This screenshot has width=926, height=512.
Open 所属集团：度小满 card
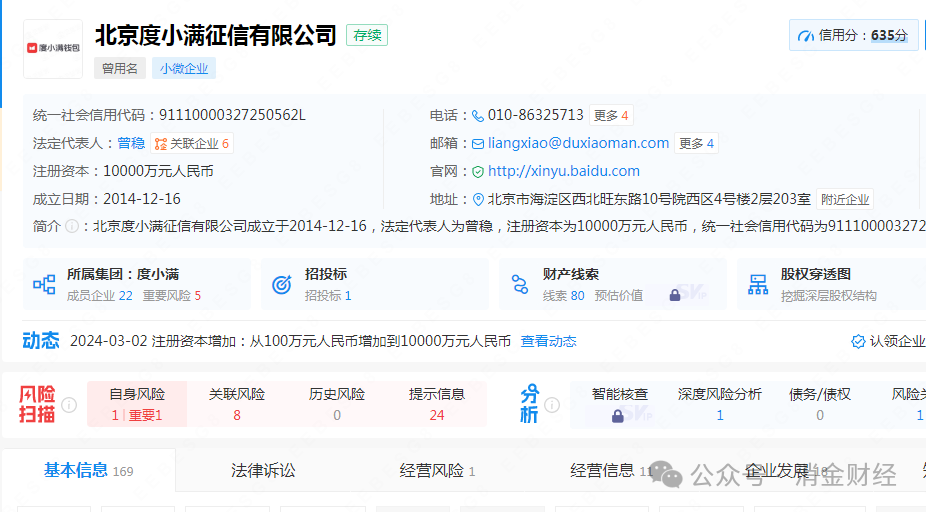137,284
